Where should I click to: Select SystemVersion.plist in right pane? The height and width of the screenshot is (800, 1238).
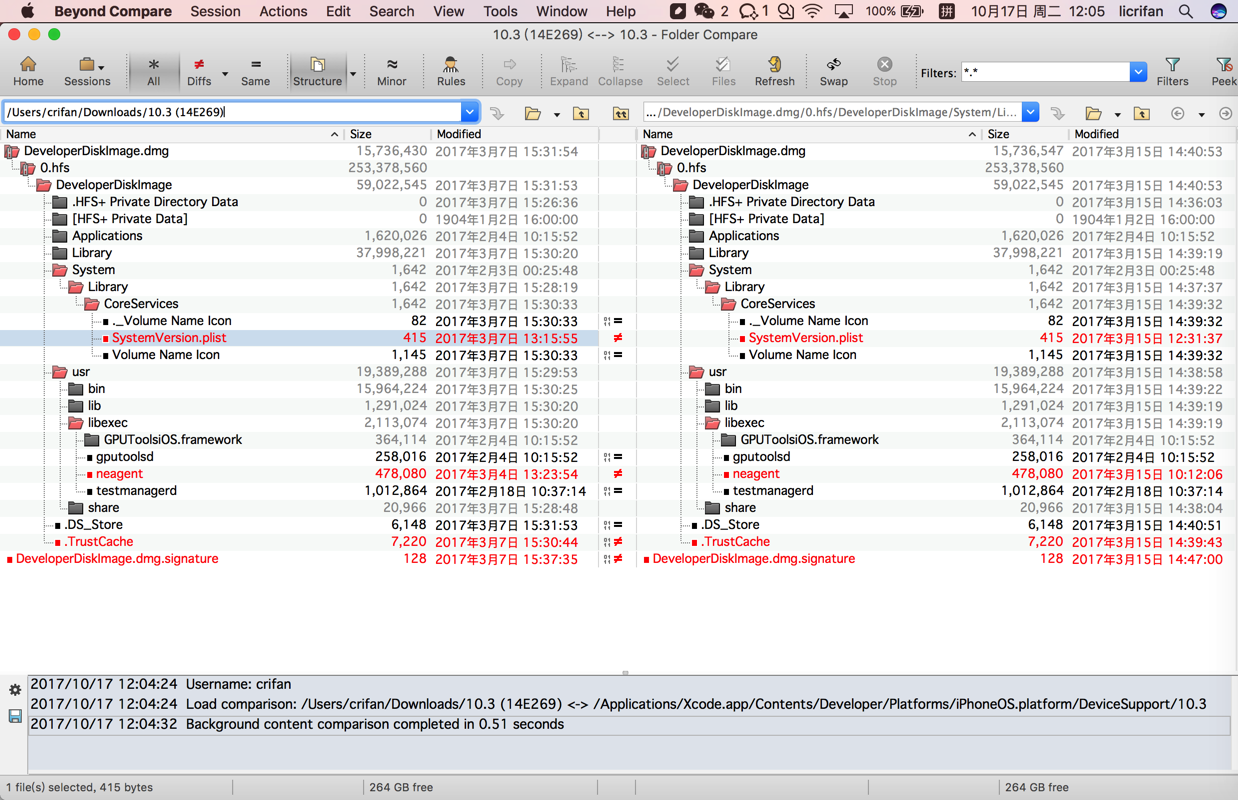(x=806, y=338)
